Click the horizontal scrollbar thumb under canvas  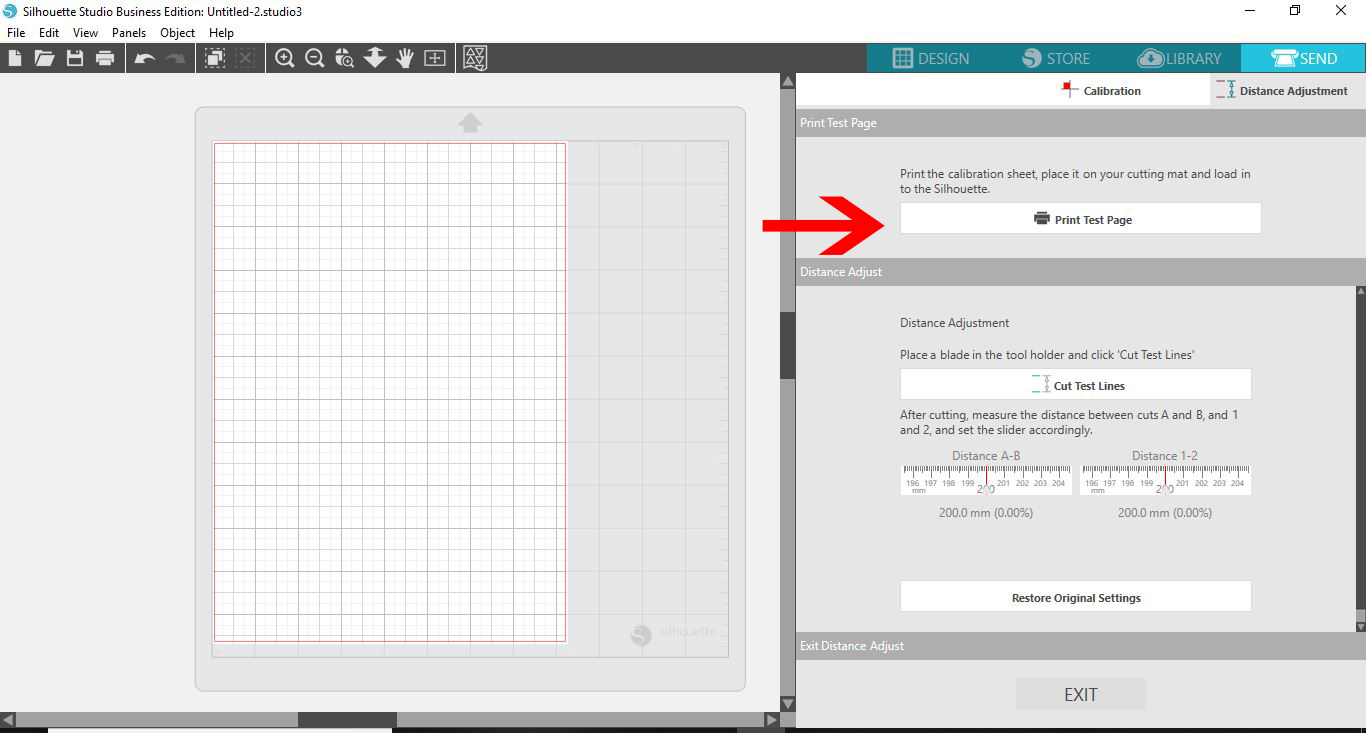coord(347,719)
